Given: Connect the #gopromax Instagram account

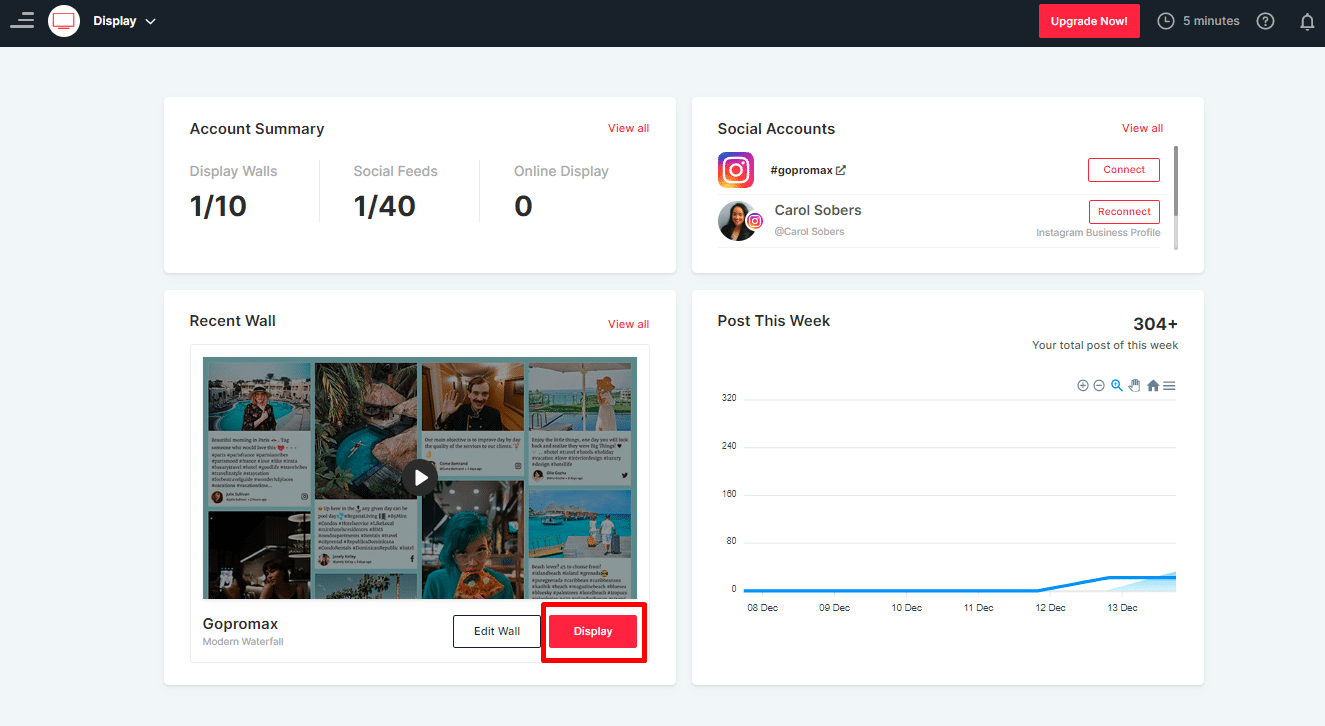Looking at the screenshot, I should click(1123, 170).
